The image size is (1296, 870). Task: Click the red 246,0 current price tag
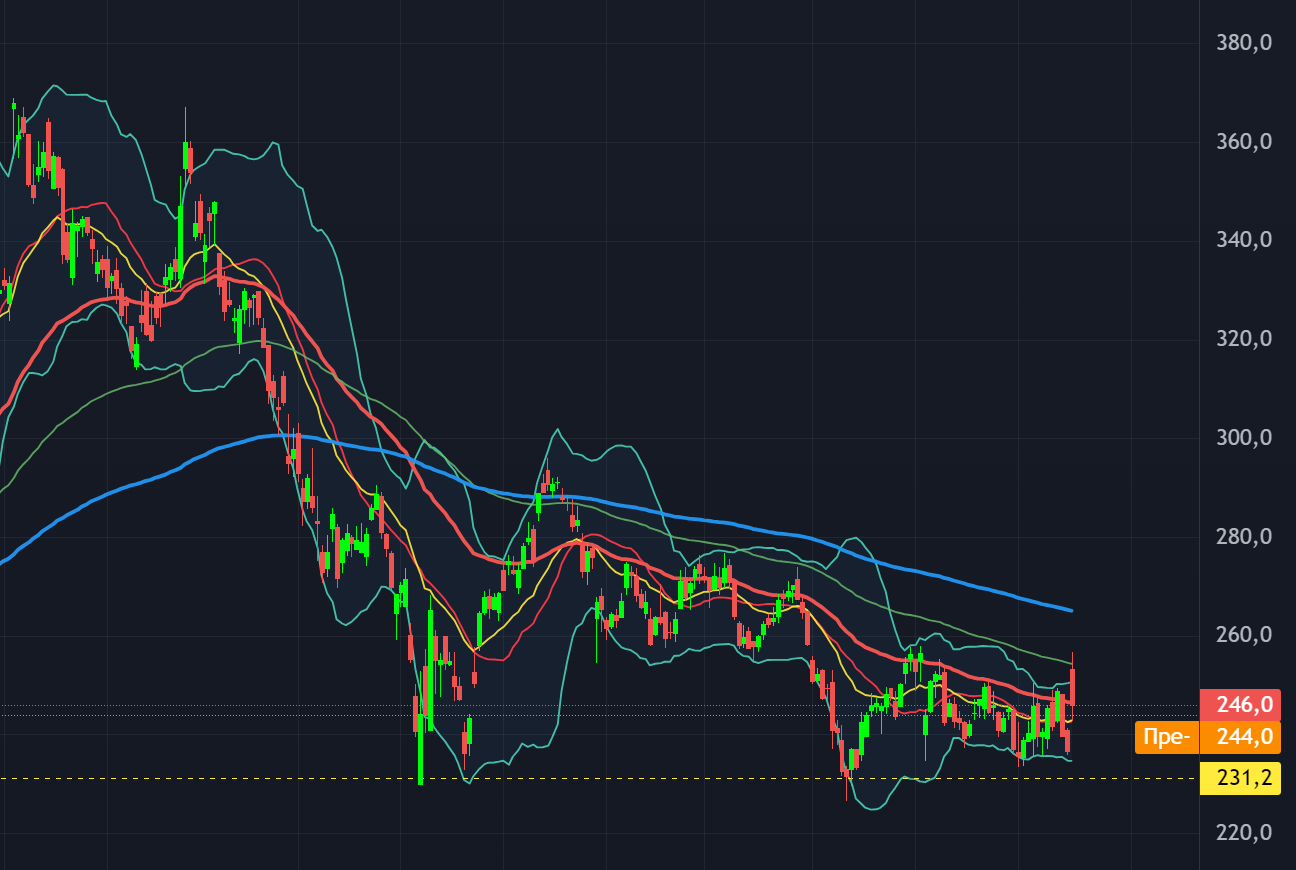(x=1242, y=705)
